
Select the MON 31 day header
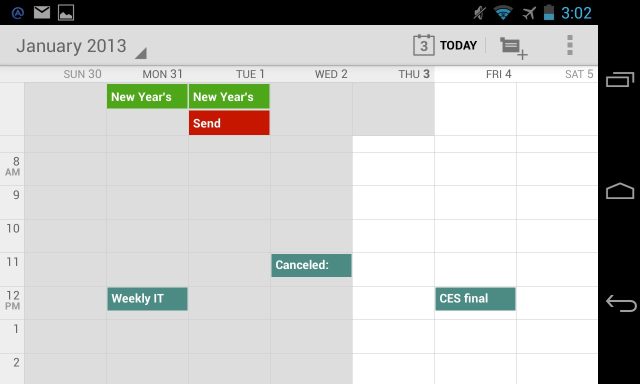point(162,74)
